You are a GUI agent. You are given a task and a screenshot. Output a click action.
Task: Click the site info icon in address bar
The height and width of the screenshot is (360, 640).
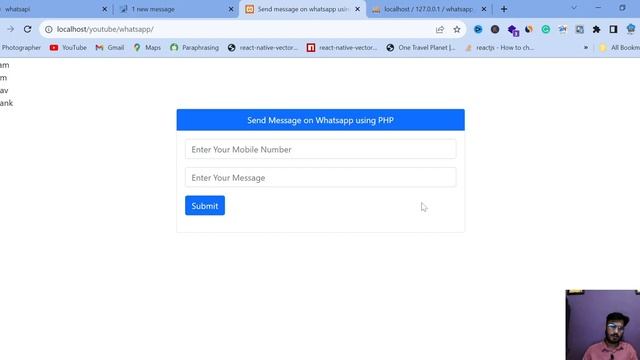point(49,29)
